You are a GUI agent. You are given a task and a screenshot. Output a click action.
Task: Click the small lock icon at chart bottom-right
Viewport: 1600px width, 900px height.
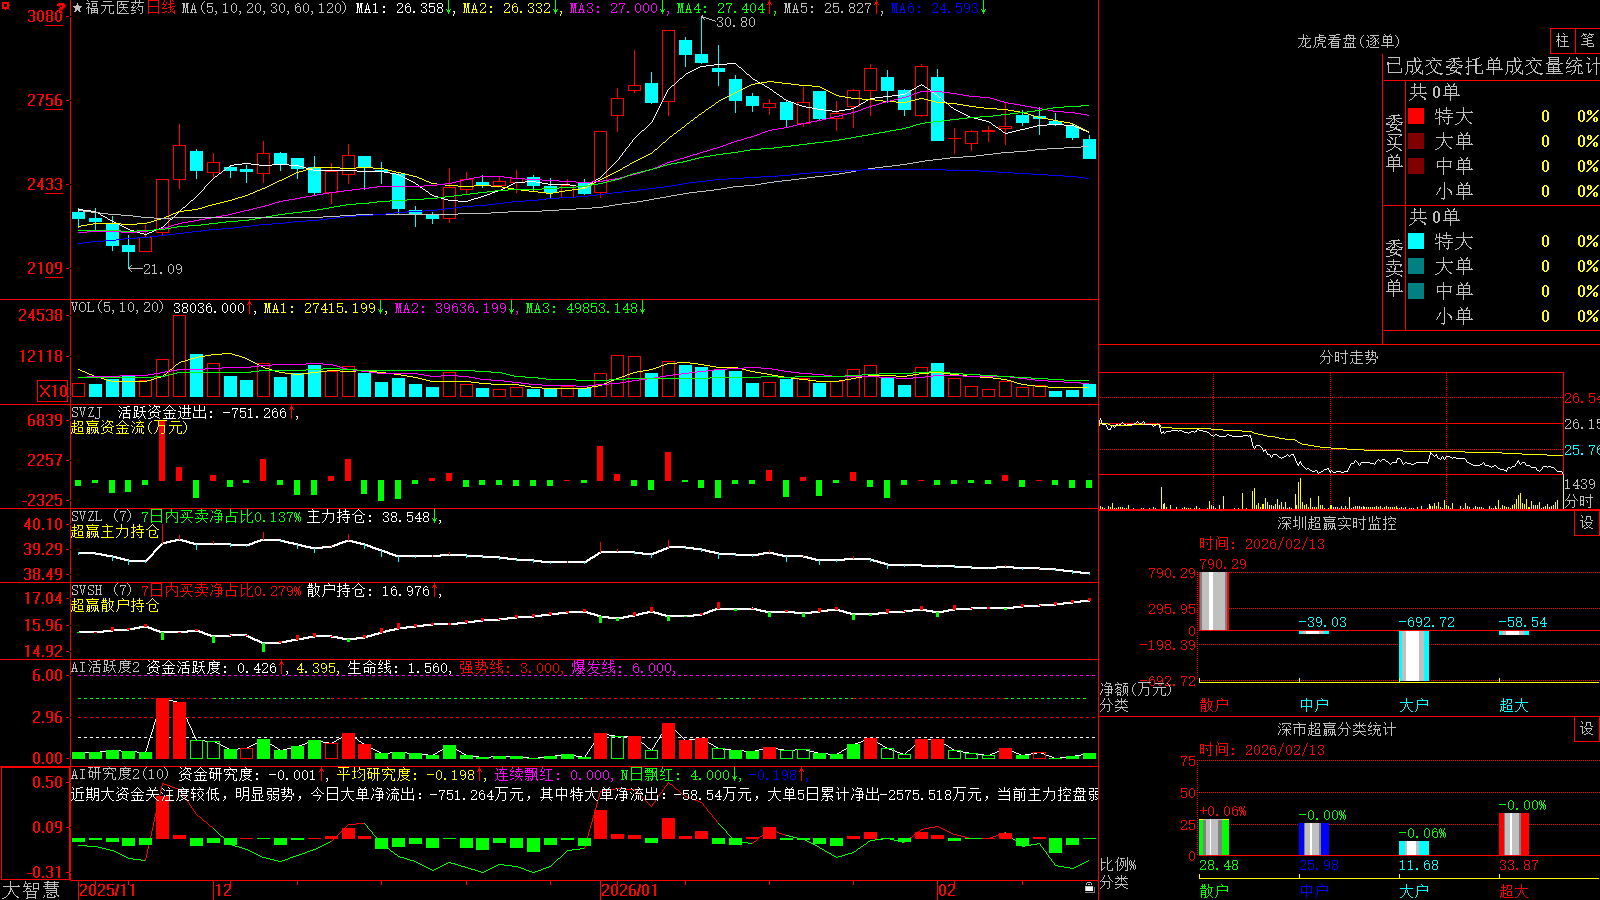pos(1090,887)
